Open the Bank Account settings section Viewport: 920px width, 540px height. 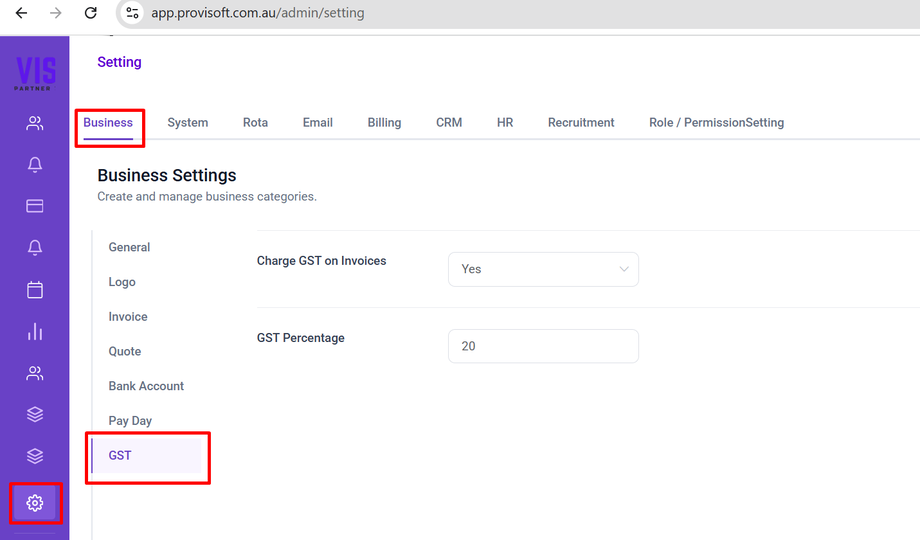(x=146, y=386)
